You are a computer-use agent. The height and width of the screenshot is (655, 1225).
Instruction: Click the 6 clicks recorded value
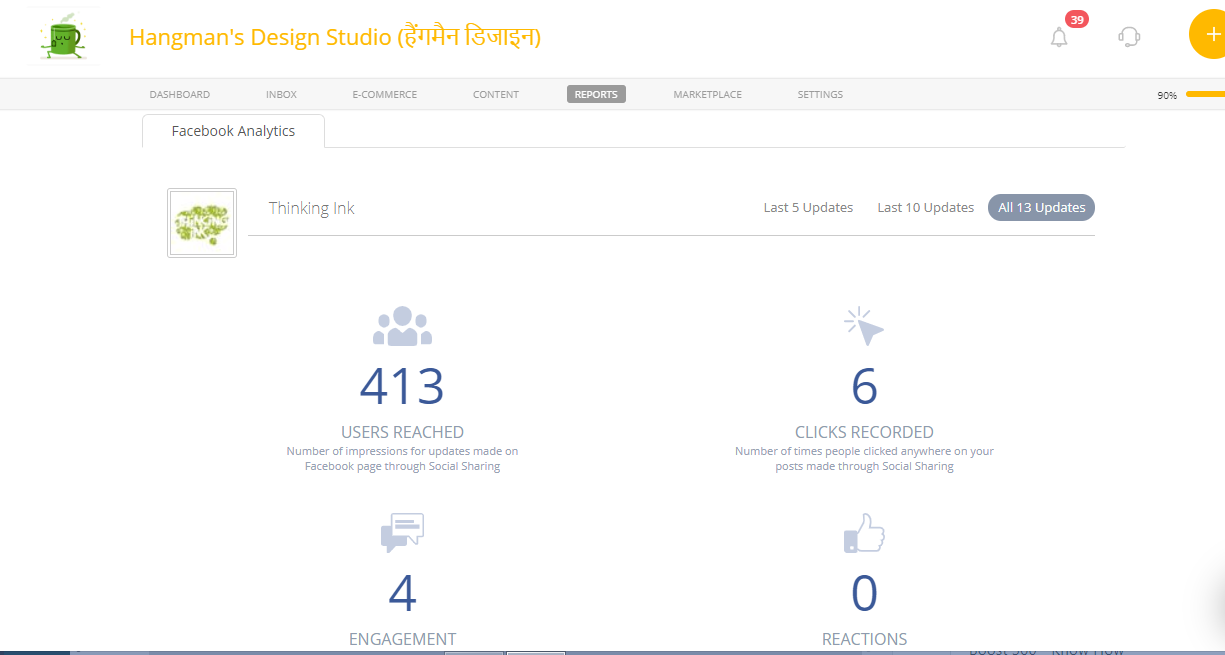pyautogui.click(x=864, y=387)
